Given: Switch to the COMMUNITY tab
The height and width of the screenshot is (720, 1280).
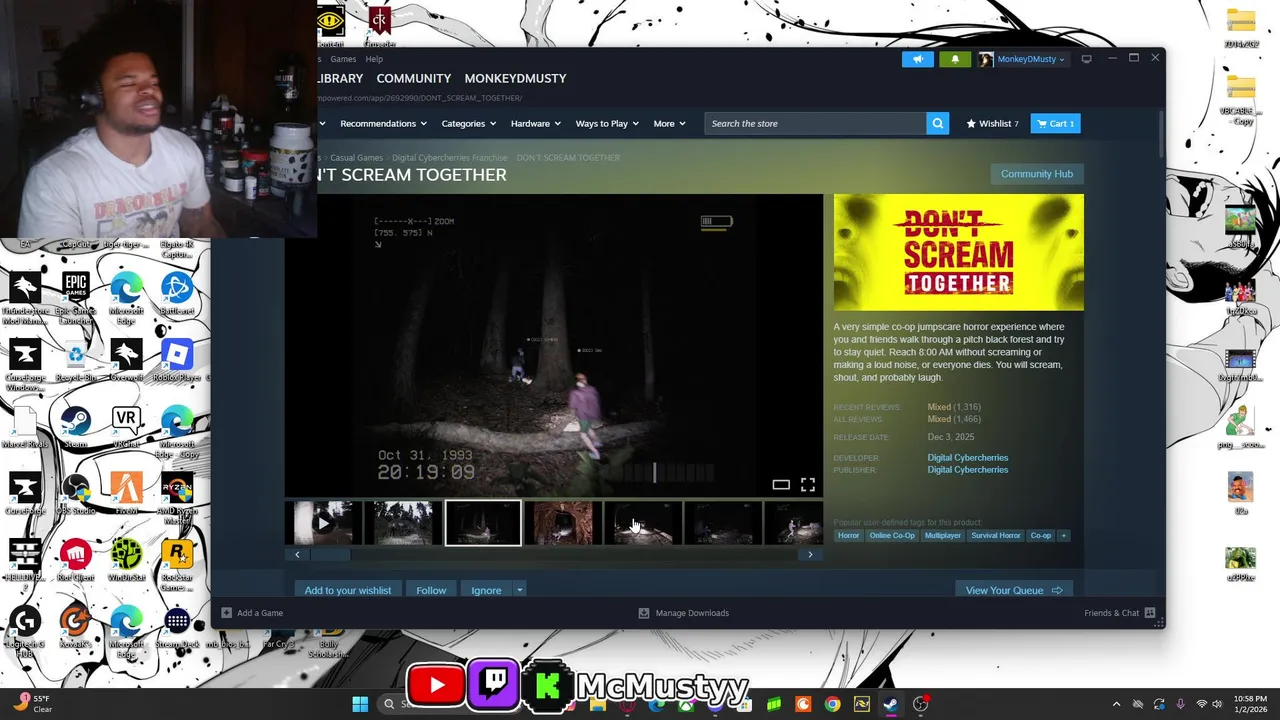Looking at the screenshot, I should tap(413, 78).
